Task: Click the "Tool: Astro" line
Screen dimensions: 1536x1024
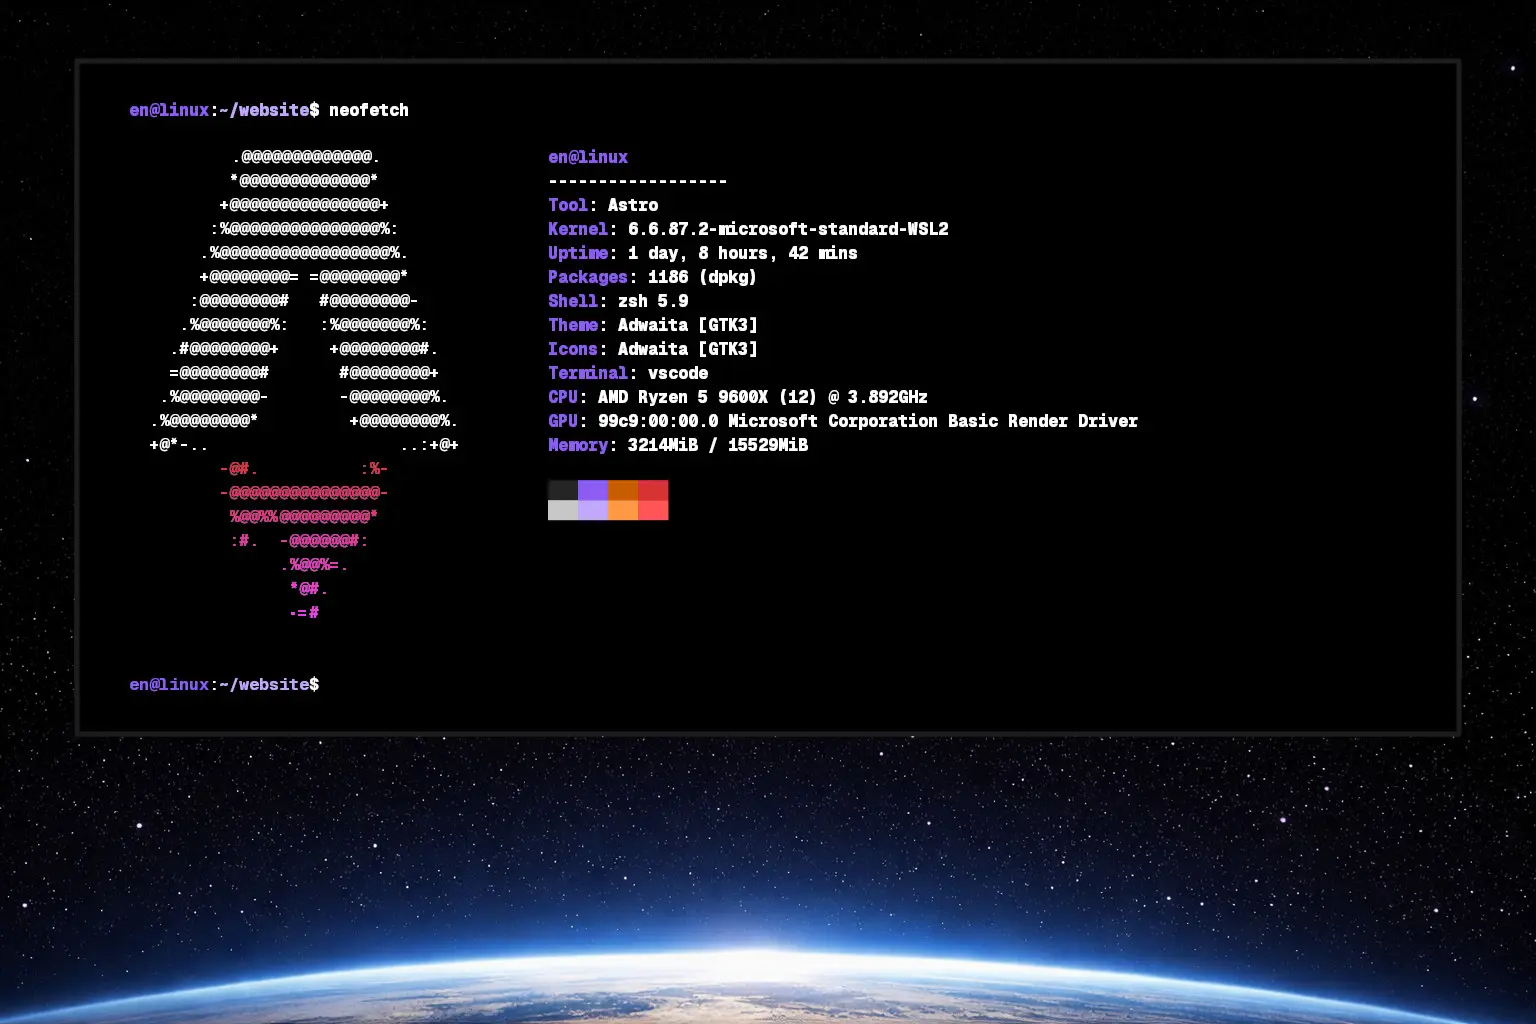Action: [x=603, y=205]
